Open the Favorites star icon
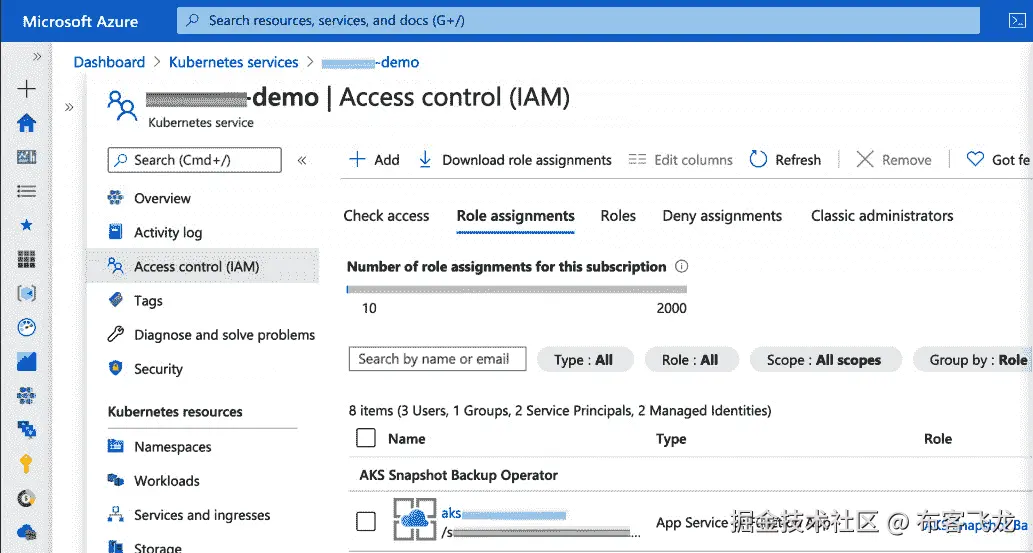Viewport: 1033px width, 553px height. point(27,225)
